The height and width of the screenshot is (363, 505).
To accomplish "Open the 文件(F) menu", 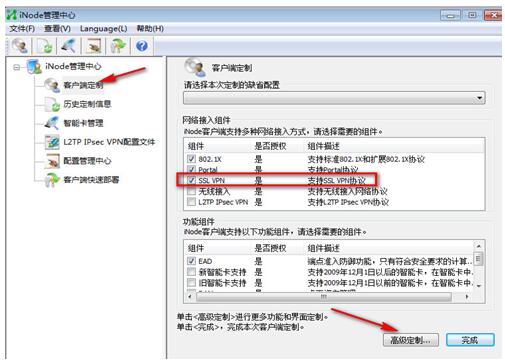I will tap(22, 29).
